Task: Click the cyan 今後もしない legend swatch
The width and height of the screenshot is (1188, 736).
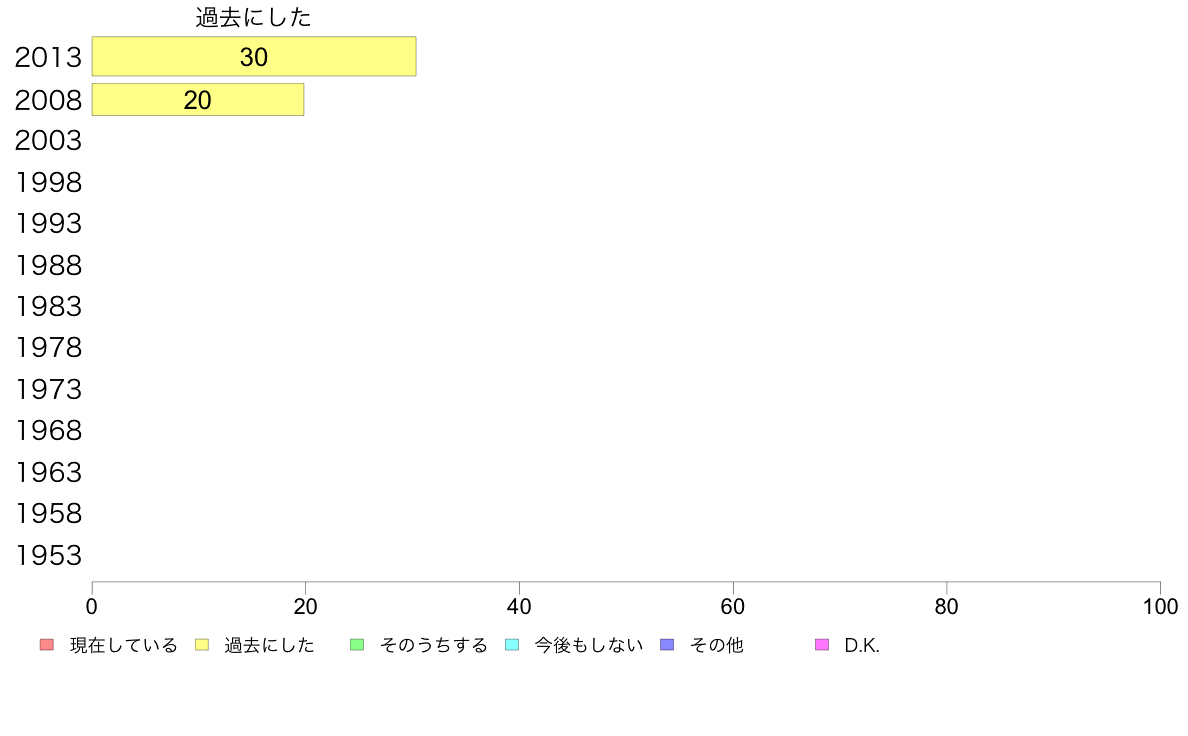Action: point(512,645)
